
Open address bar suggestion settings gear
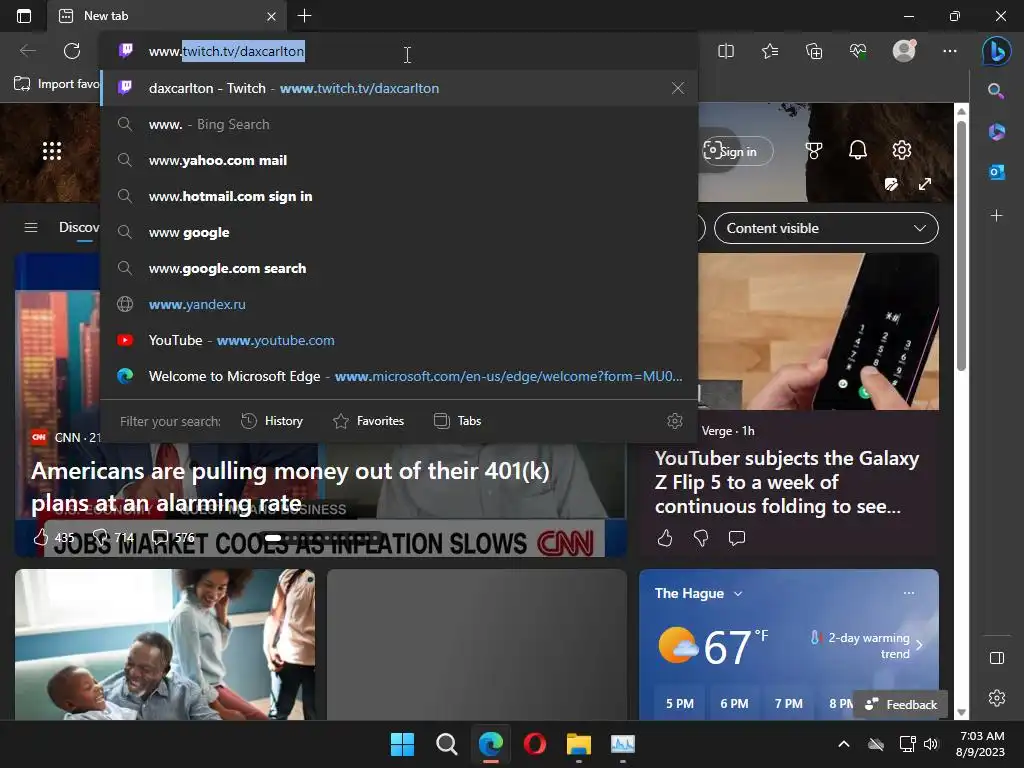point(675,421)
